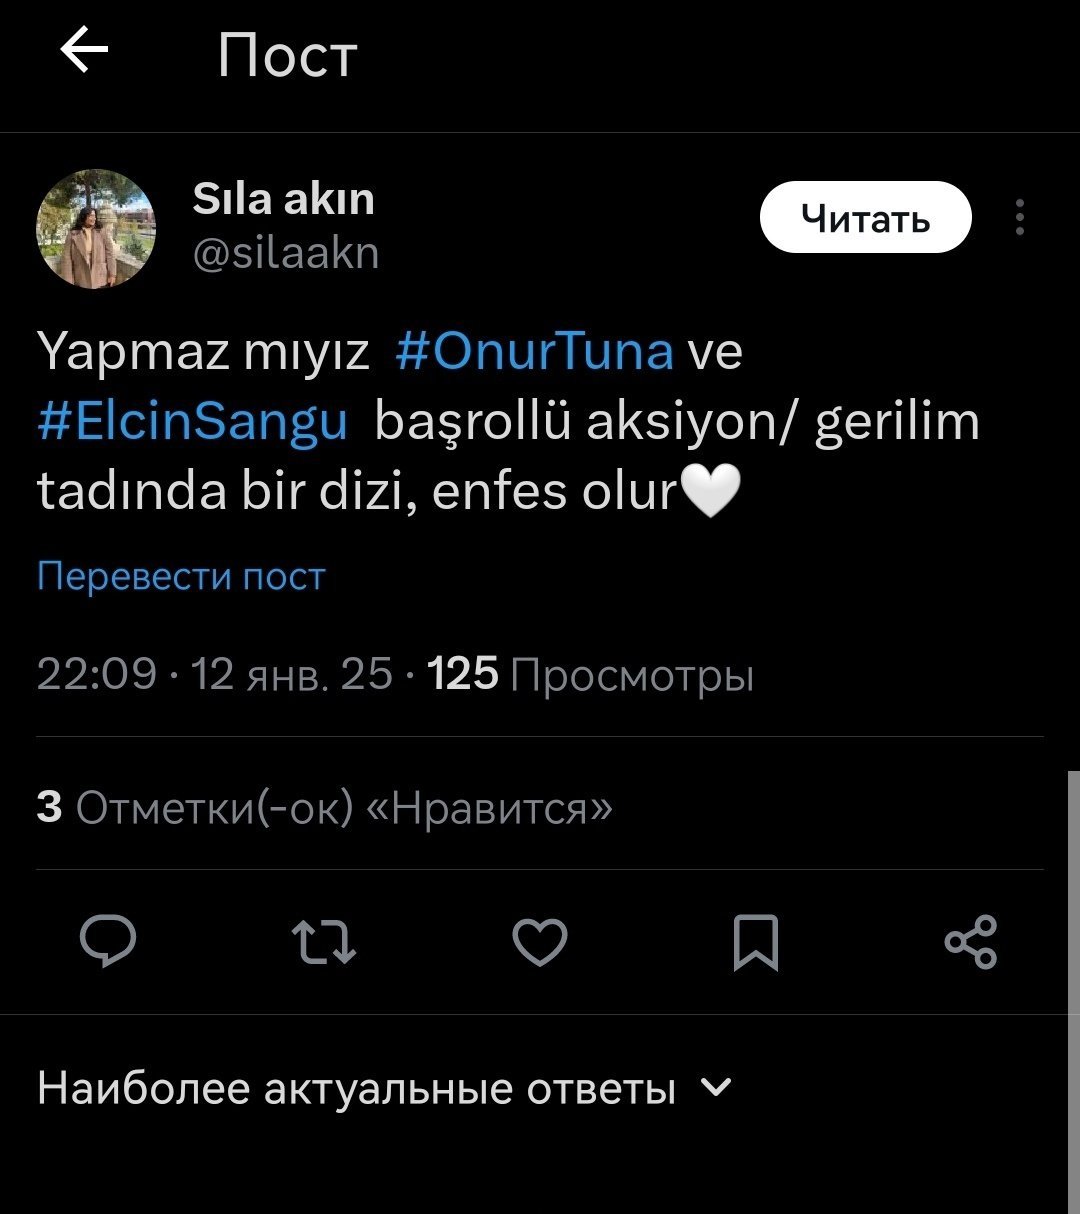Tap Перевести пост translate link

pos(181,577)
